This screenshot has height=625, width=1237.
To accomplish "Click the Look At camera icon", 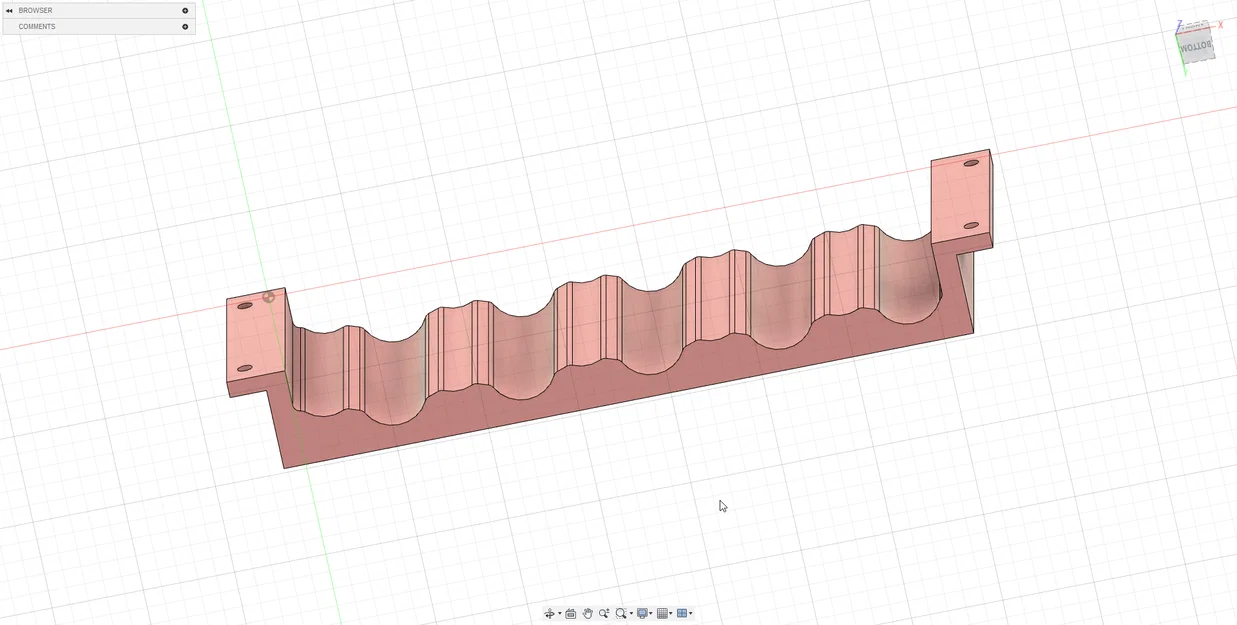I will (571, 613).
